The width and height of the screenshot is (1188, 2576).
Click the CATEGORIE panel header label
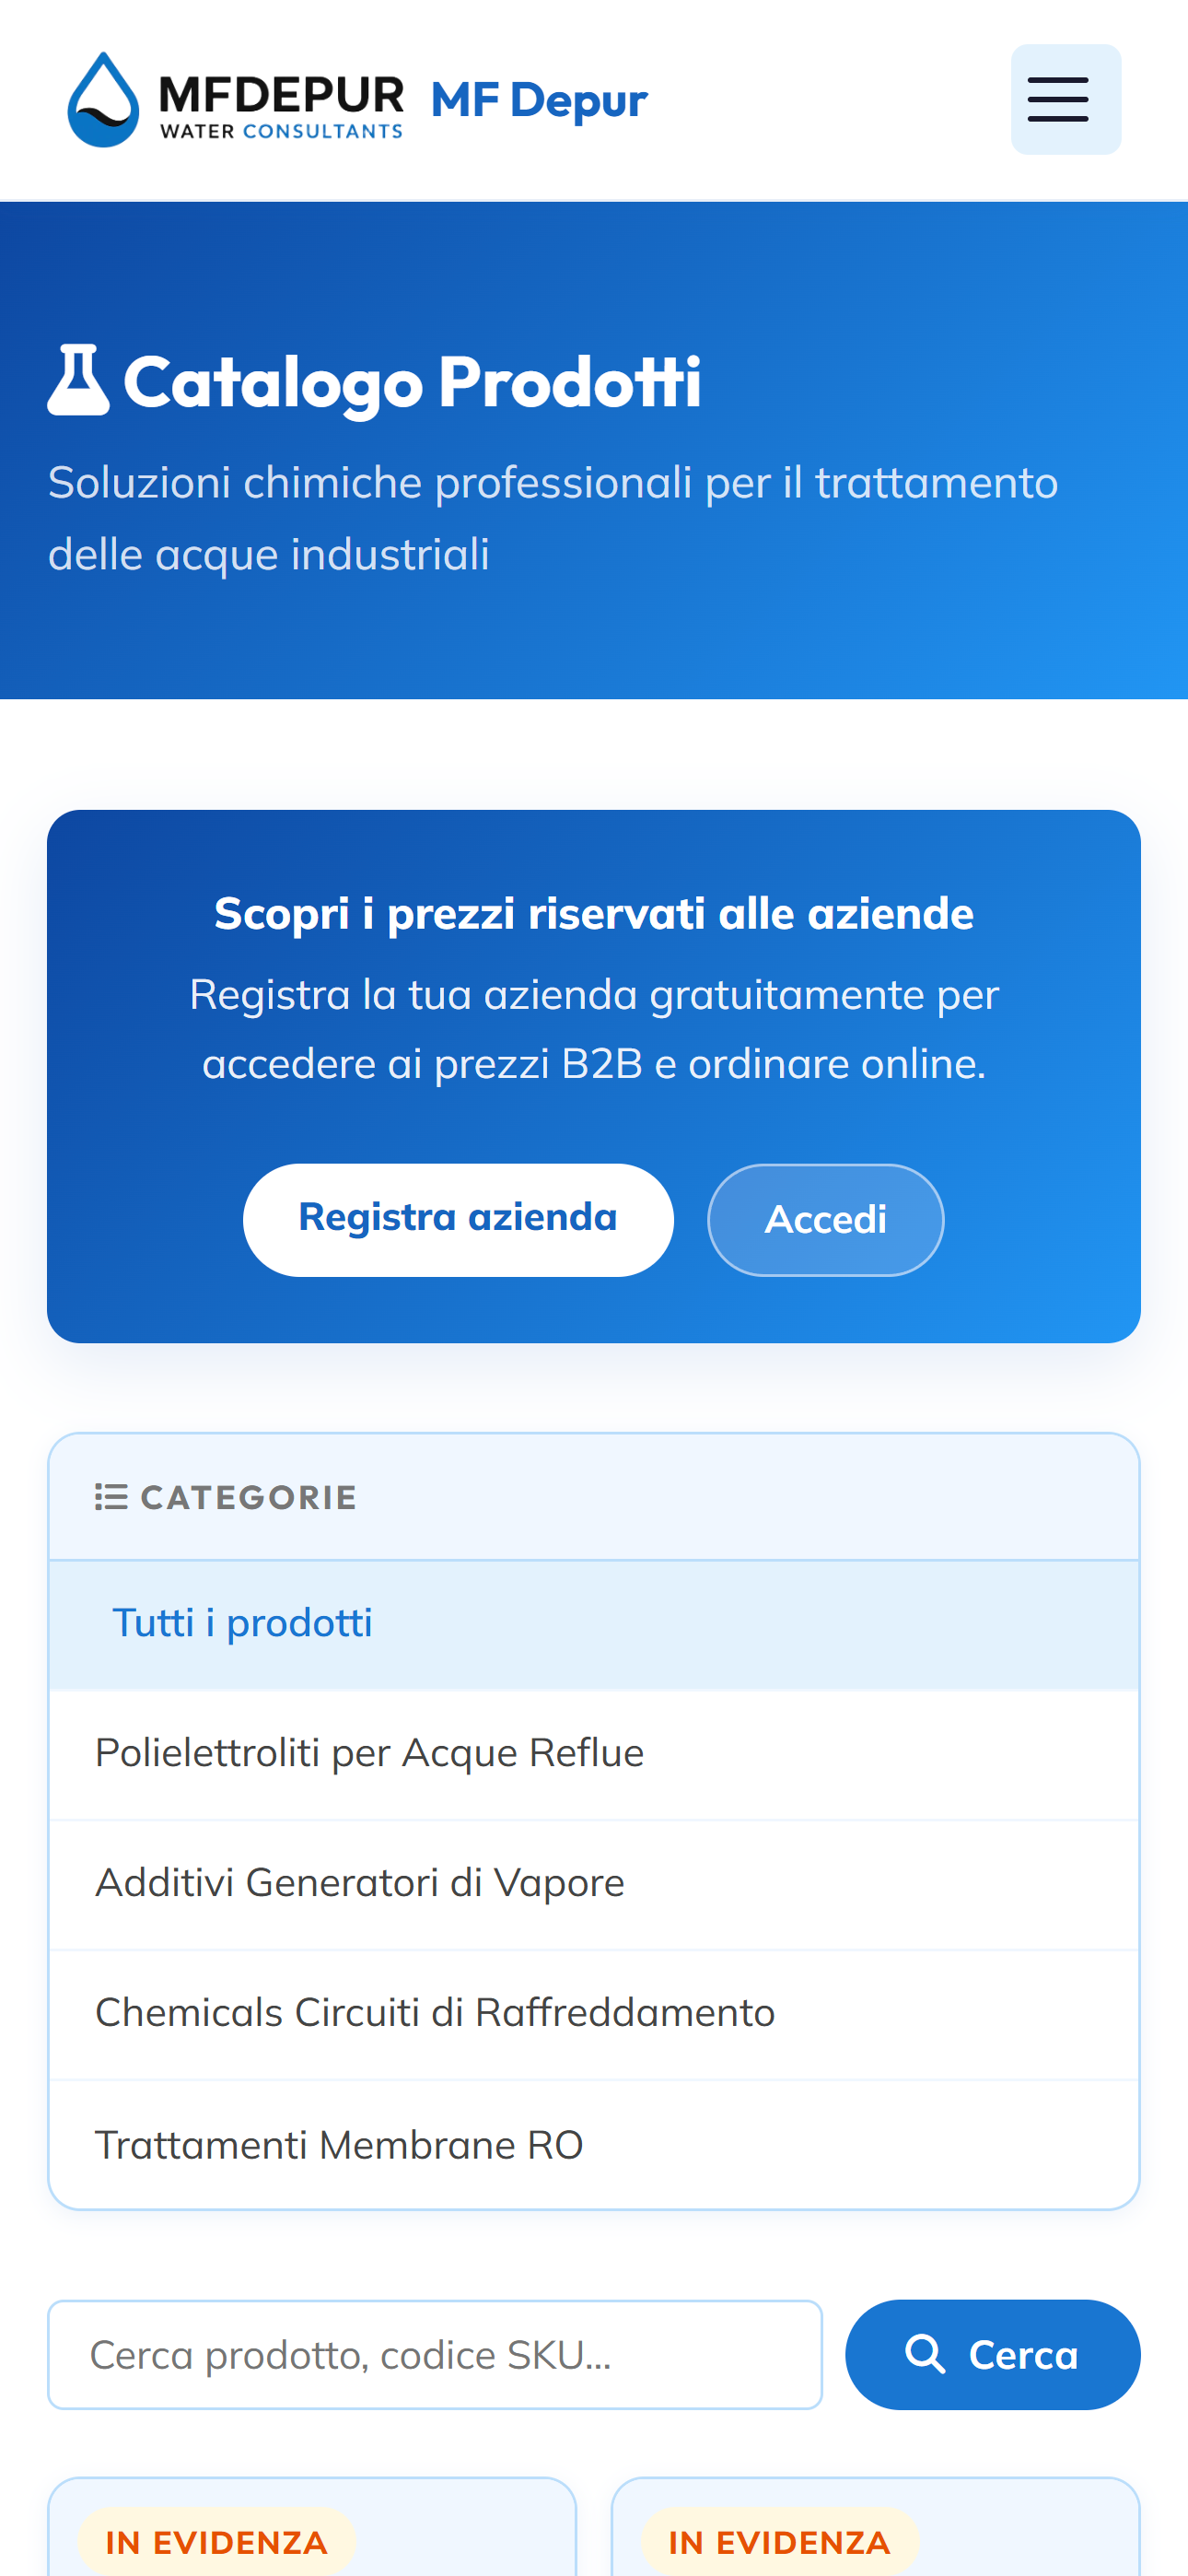[248, 1497]
